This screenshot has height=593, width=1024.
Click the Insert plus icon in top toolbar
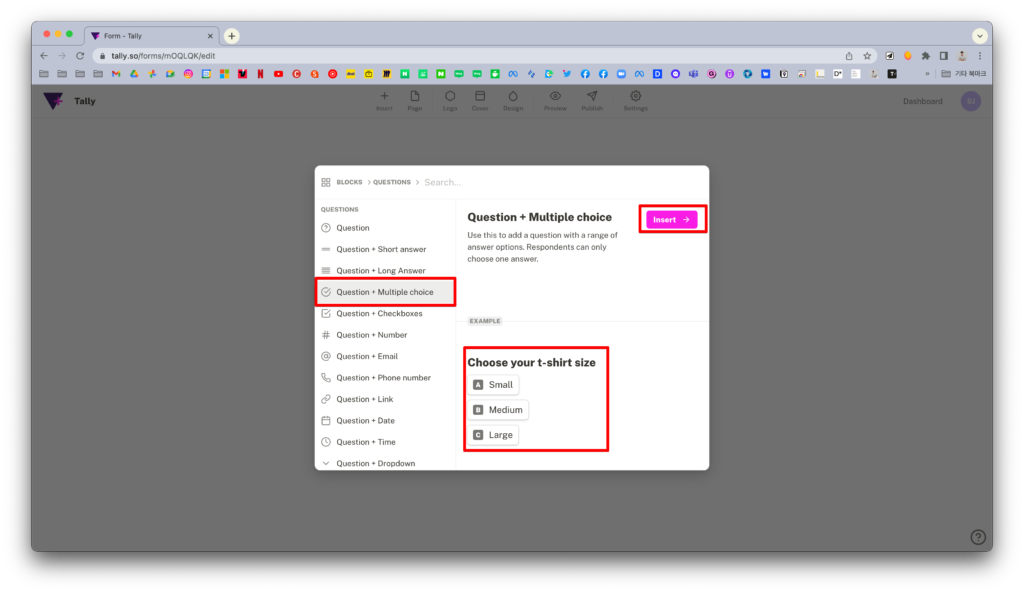click(x=384, y=97)
